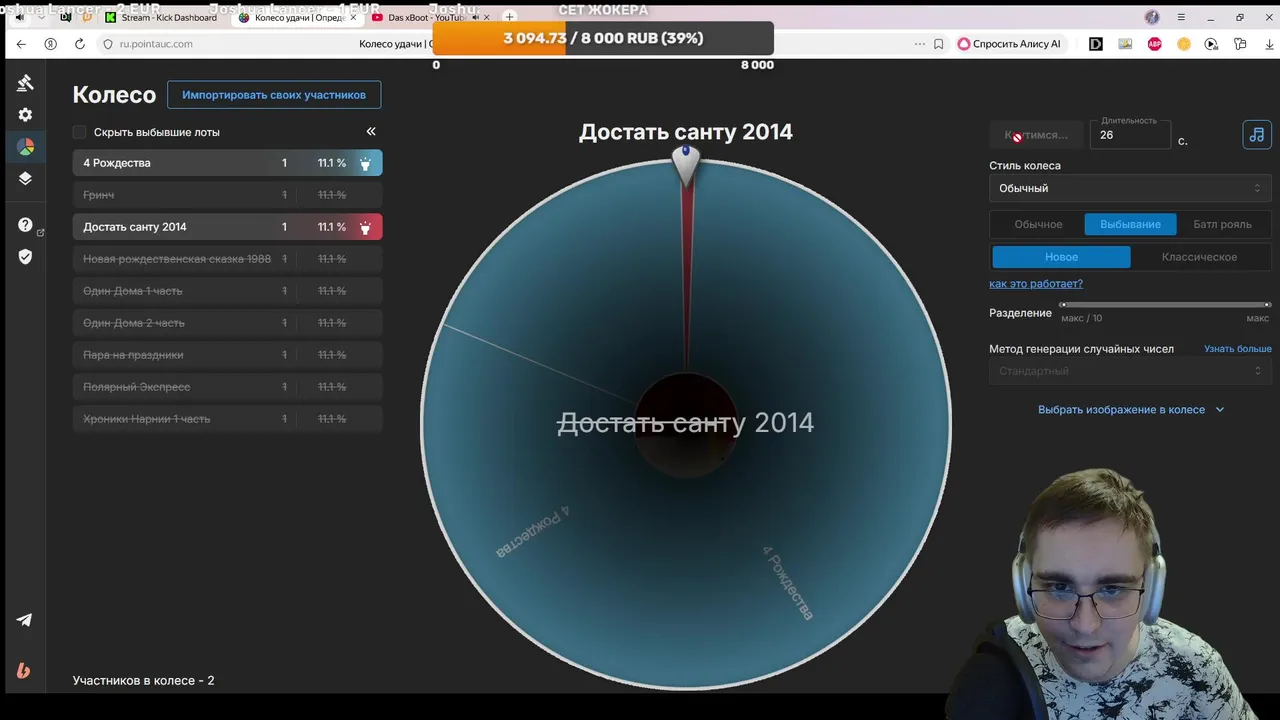
Task: Focus the Длительность duration field
Action: click(x=1130, y=135)
